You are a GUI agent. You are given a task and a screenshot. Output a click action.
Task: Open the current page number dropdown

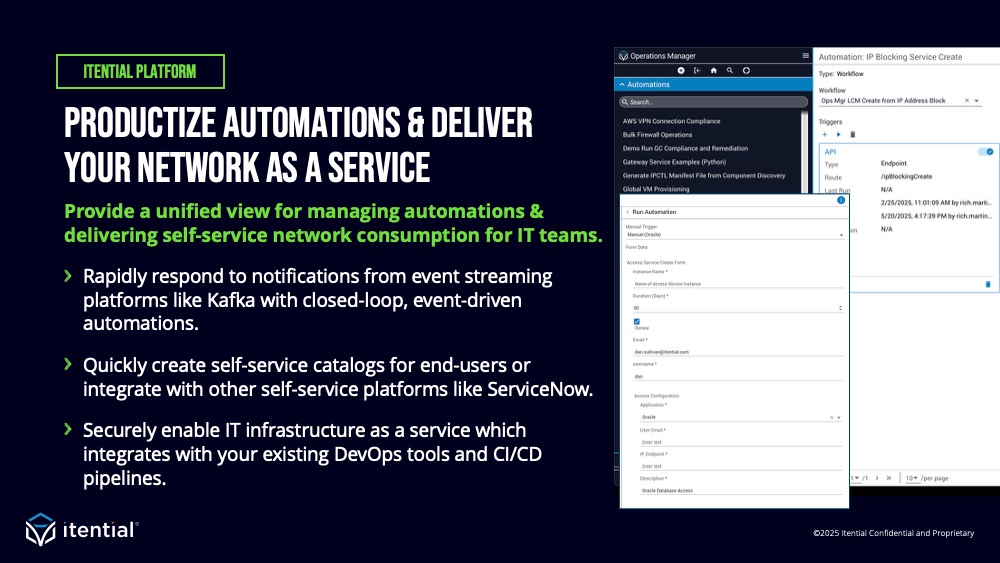[855, 478]
